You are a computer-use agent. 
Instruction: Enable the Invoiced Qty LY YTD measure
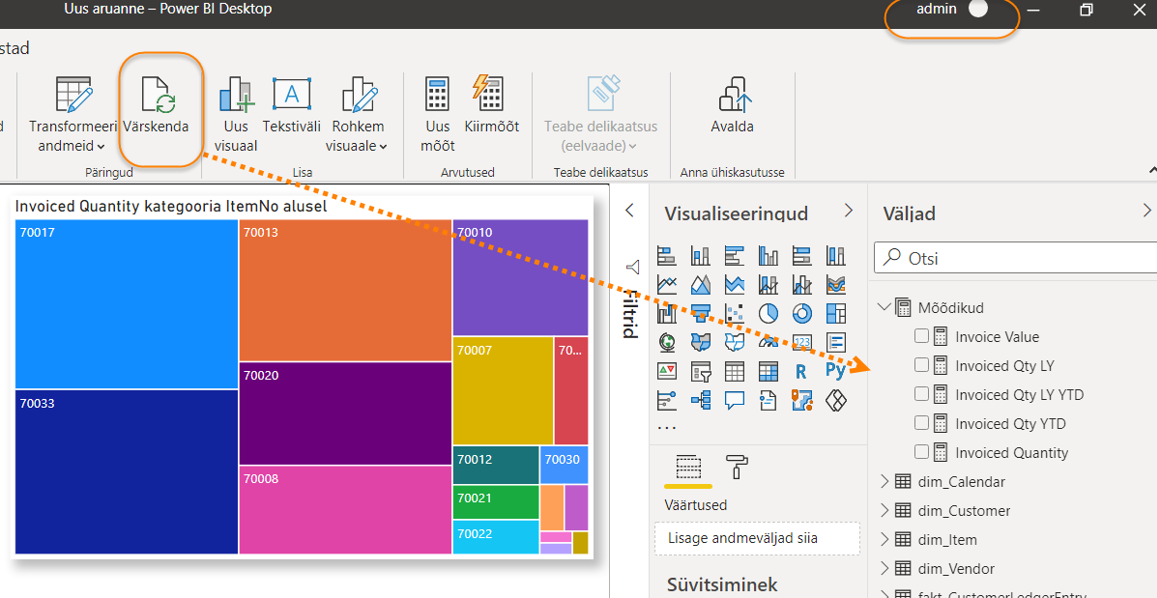coord(921,395)
